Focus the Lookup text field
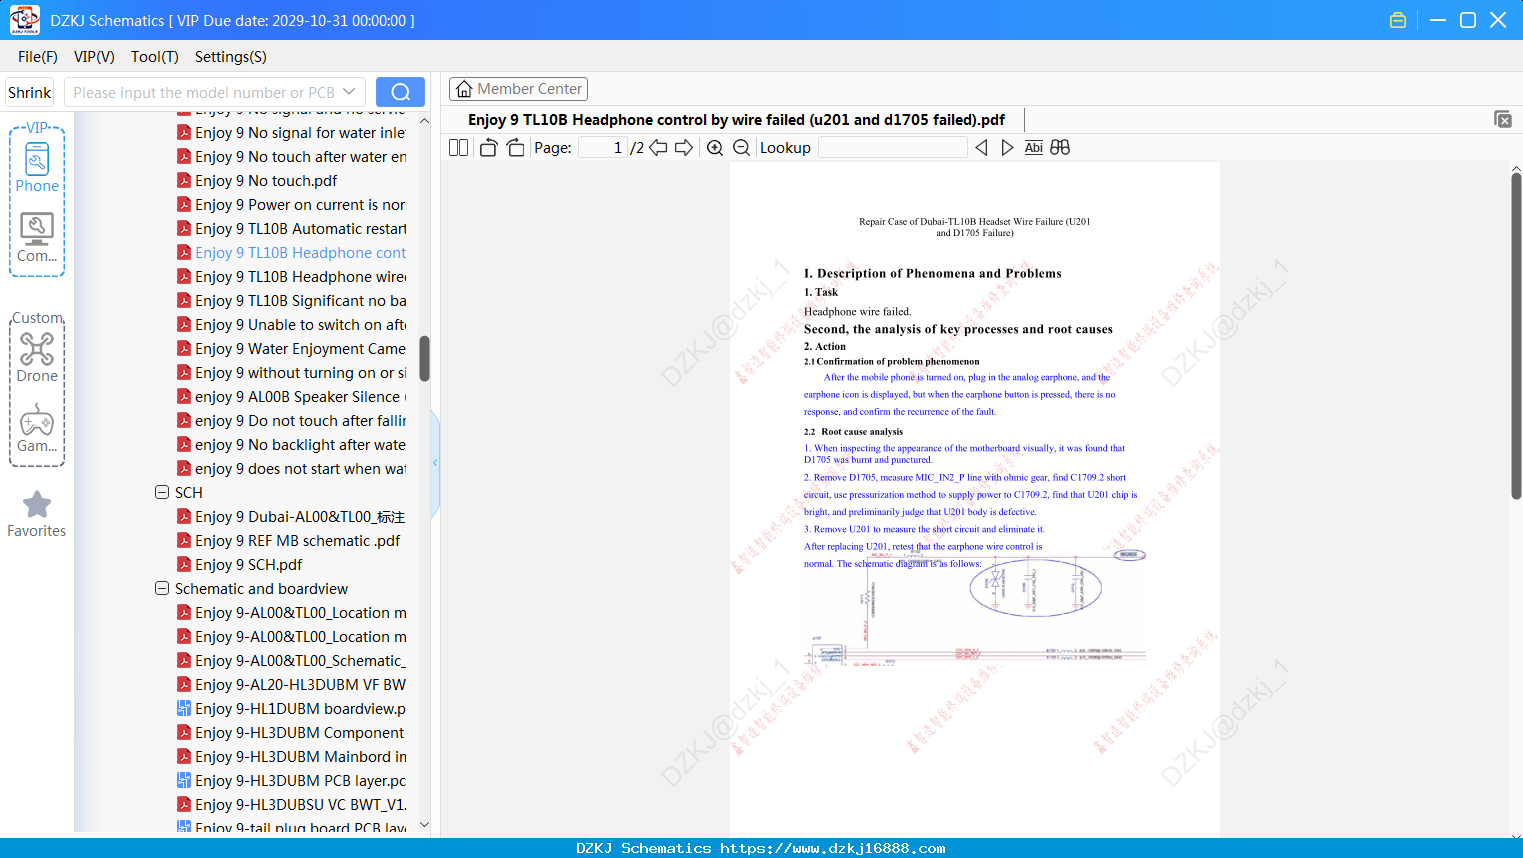The width and height of the screenshot is (1523, 858). click(892, 148)
